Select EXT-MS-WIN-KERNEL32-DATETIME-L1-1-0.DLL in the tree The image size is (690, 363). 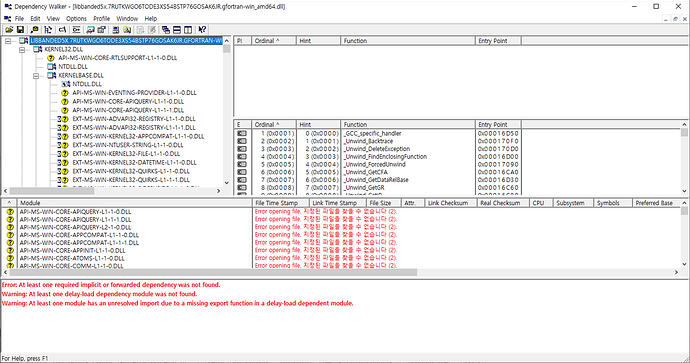(135, 162)
